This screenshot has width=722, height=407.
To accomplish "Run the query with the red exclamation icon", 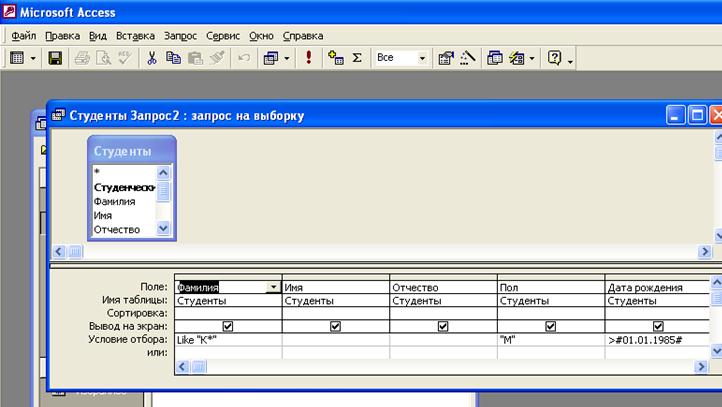I will [x=309, y=58].
